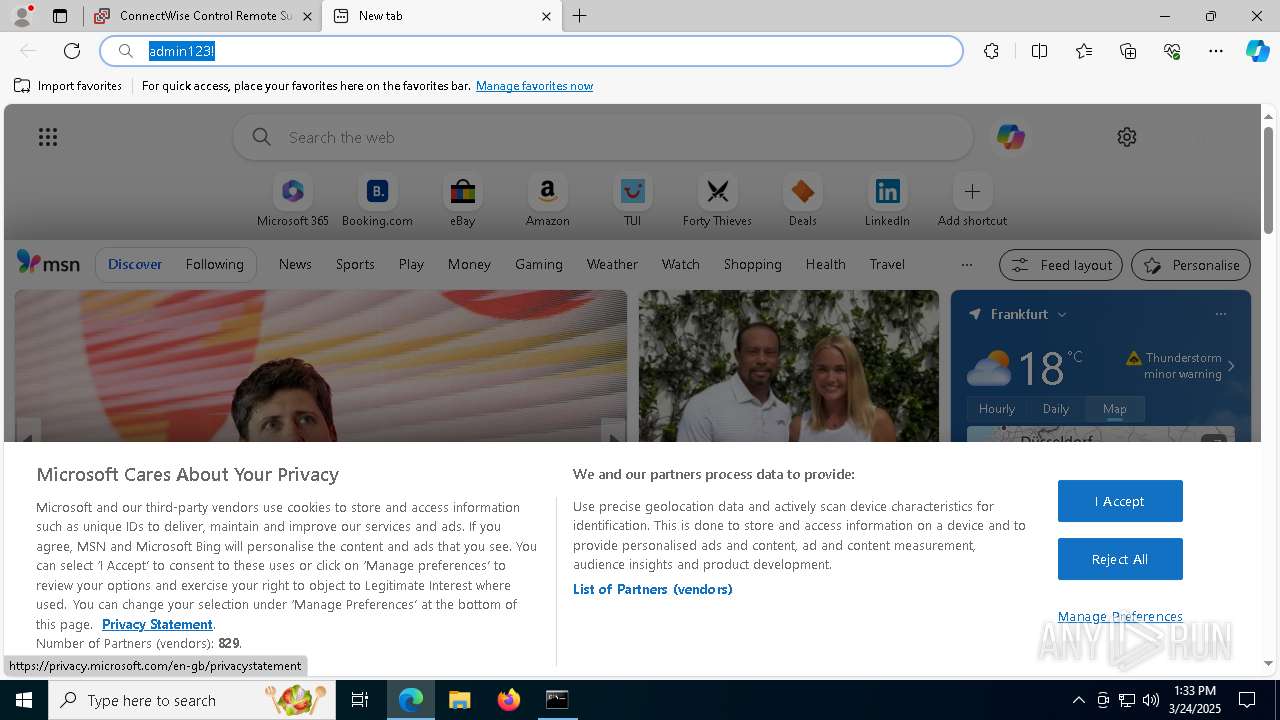1280x720 pixels.
Task: Open the Microsoft 365 shortcut
Action: point(293,201)
